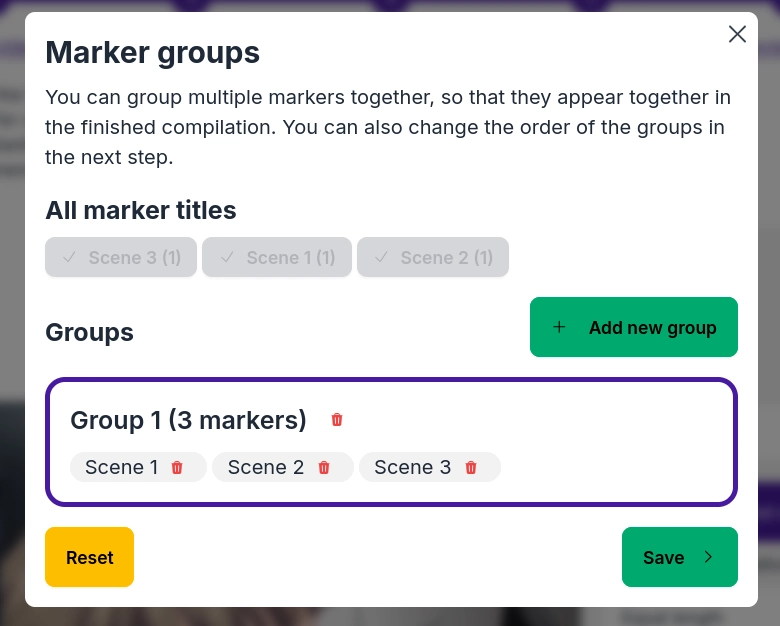Remove Scene 1 from Group 1
Screen dimensions: 780x626
pyautogui.click(x=177, y=467)
